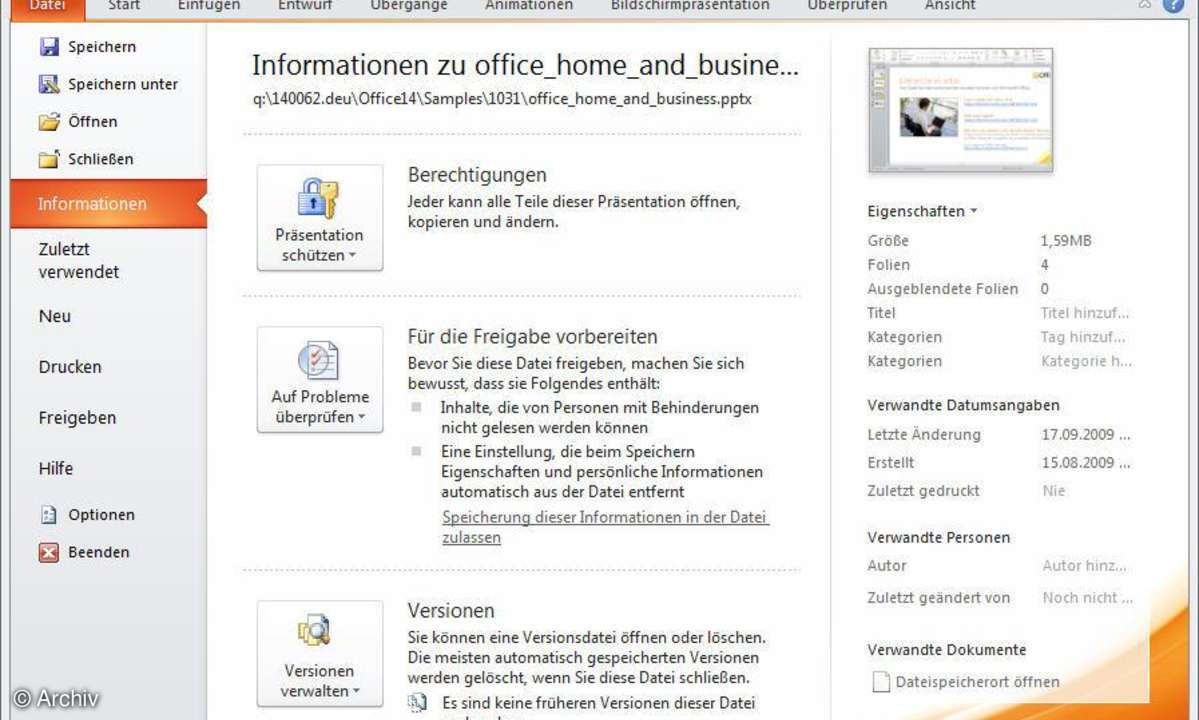This screenshot has height=720, width=1199.
Task: Click the Noch nicht value
Action: tap(1087, 598)
